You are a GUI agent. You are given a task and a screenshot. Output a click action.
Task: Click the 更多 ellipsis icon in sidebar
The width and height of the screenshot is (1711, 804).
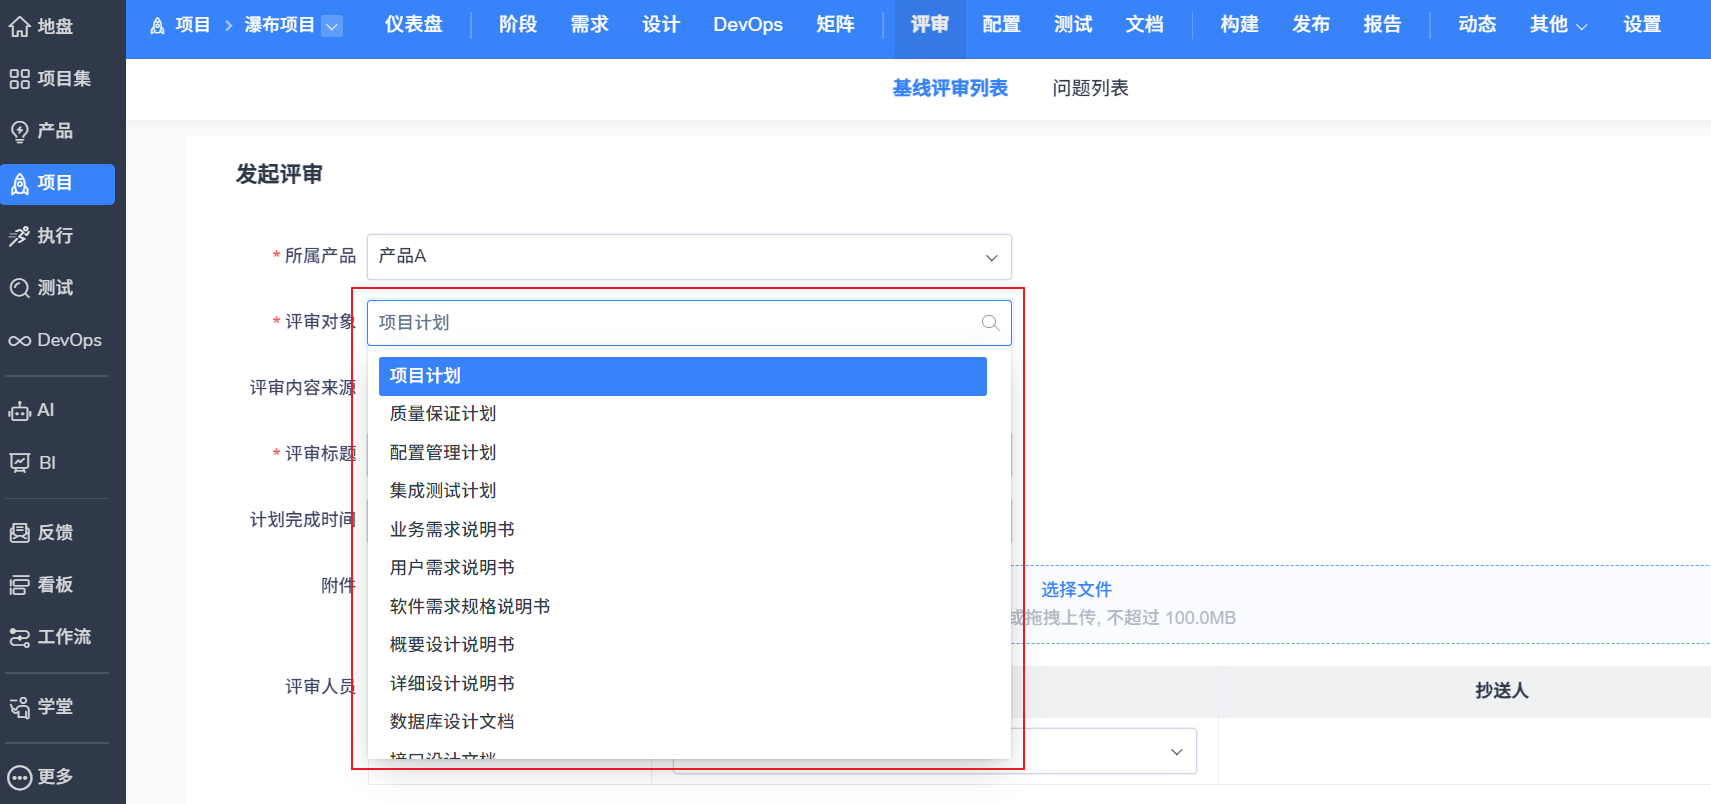(20, 777)
